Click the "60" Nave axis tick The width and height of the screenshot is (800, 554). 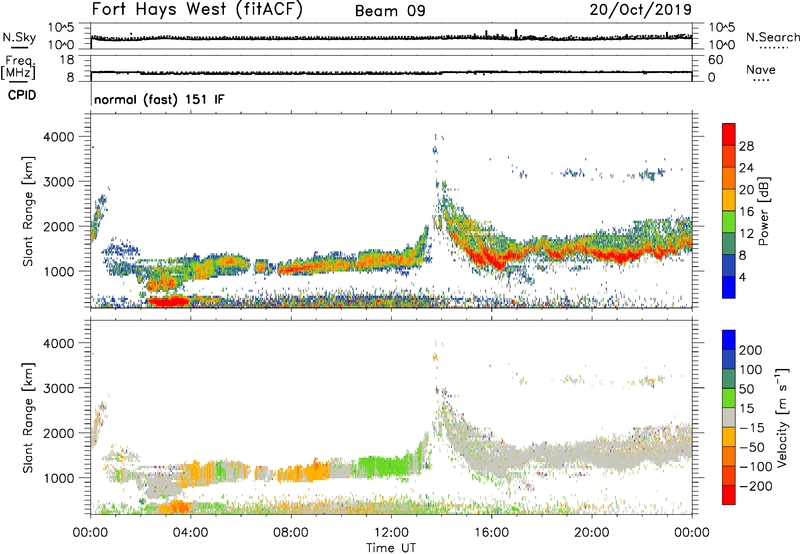(x=715, y=60)
